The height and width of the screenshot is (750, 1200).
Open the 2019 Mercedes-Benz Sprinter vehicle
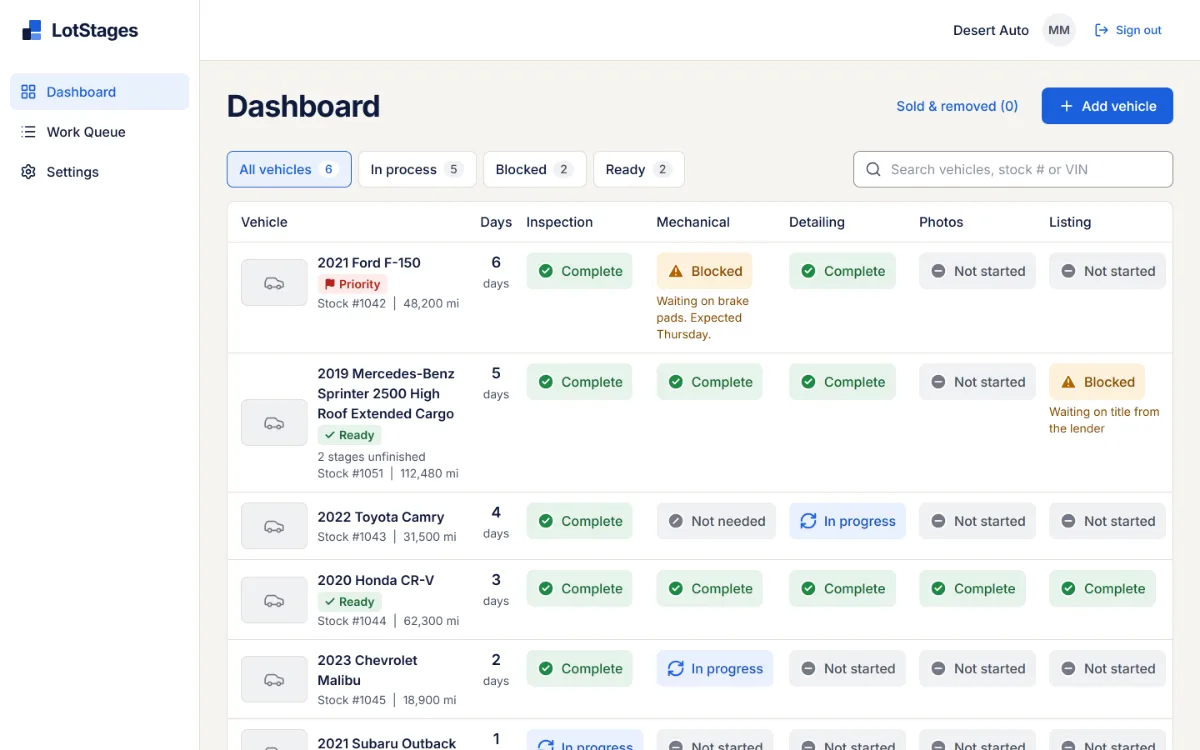click(x=386, y=393)
